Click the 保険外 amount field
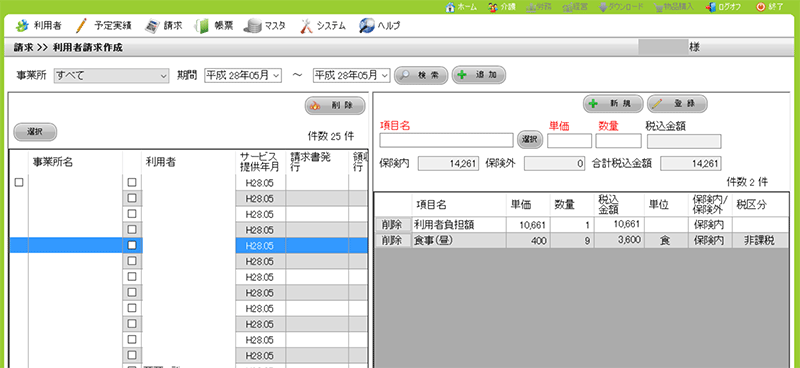This screenshot has width=800, height=368. pos(555,164)
